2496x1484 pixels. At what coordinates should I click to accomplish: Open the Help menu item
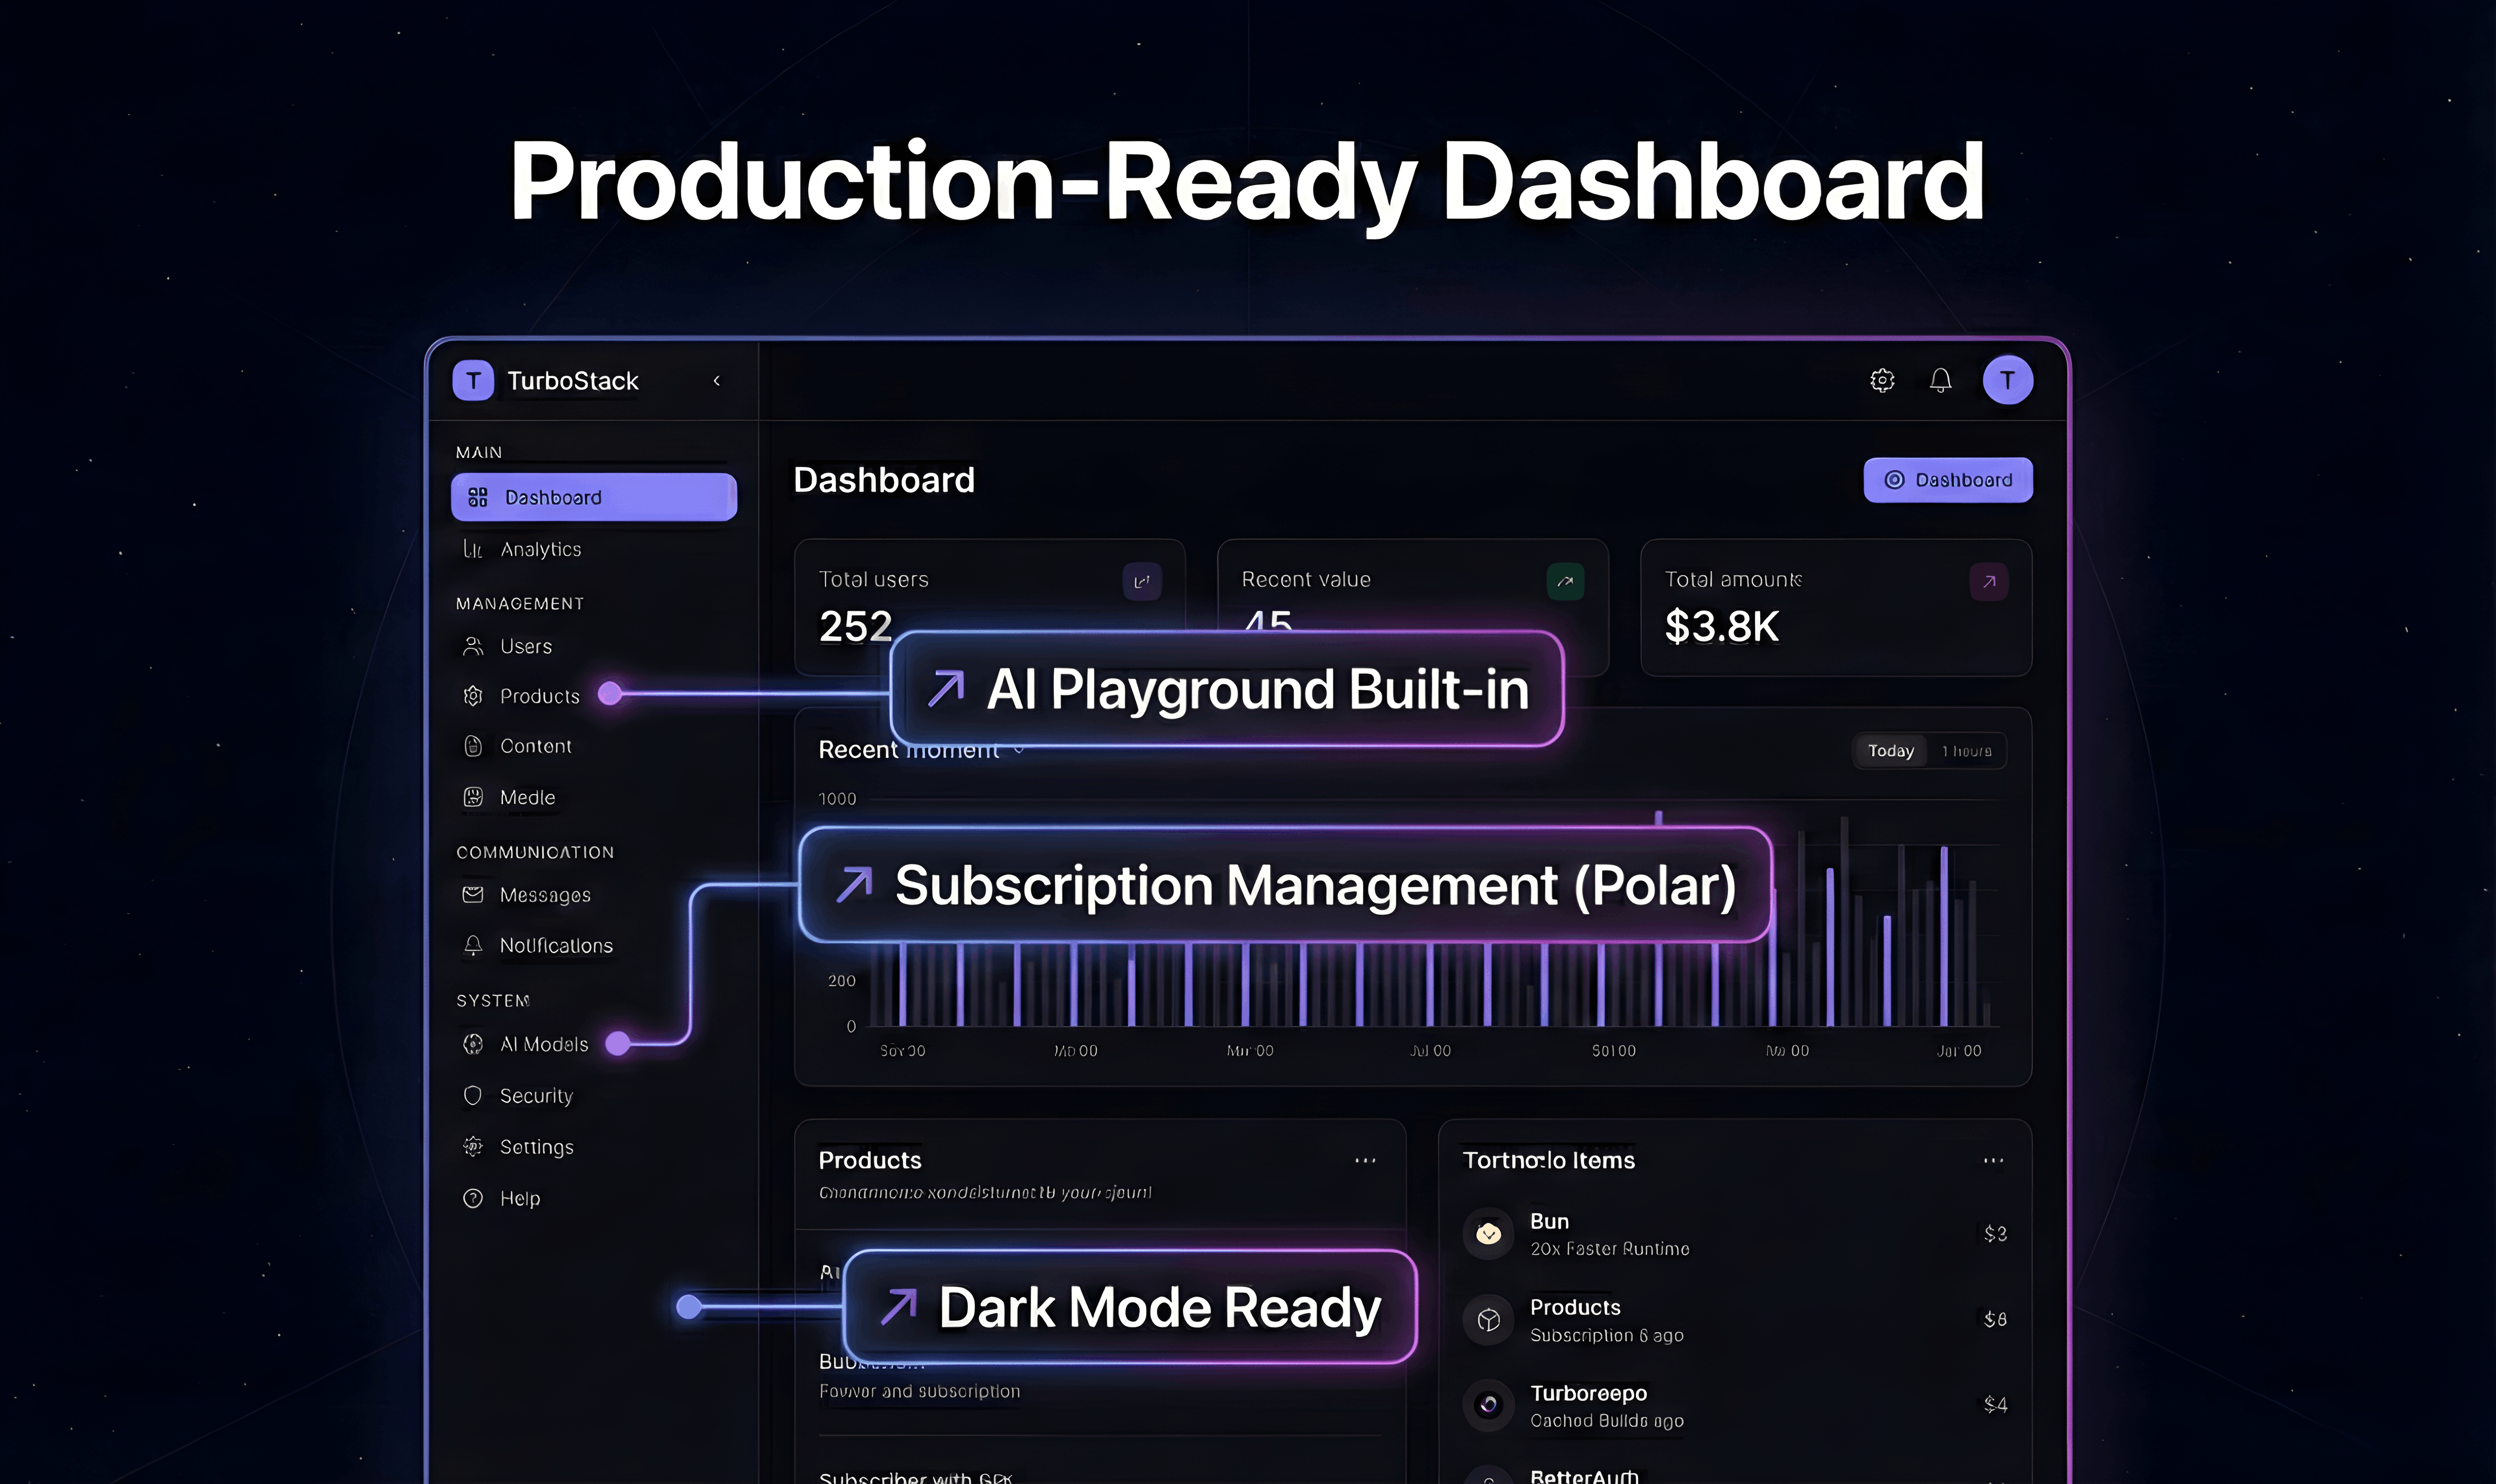[x=519, y=1197]
